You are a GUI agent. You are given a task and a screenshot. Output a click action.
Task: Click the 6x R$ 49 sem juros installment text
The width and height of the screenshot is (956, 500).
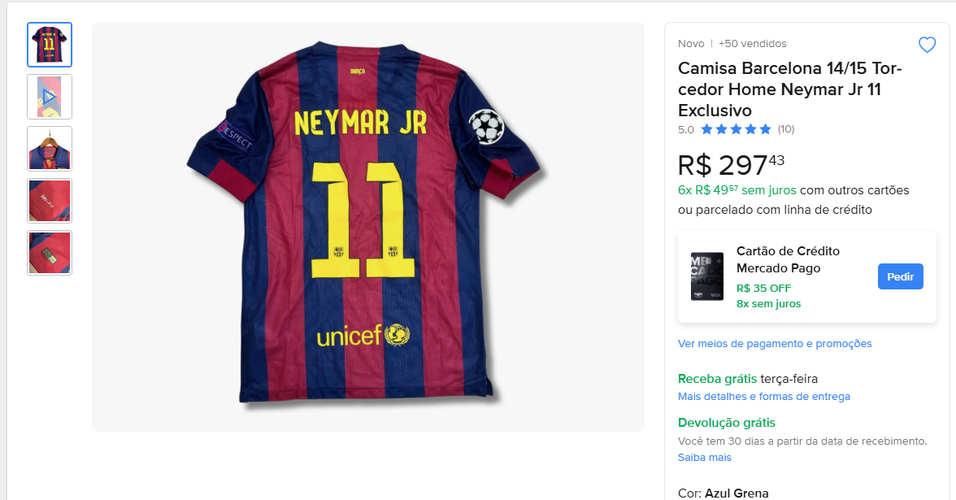(x=737, y=190)
